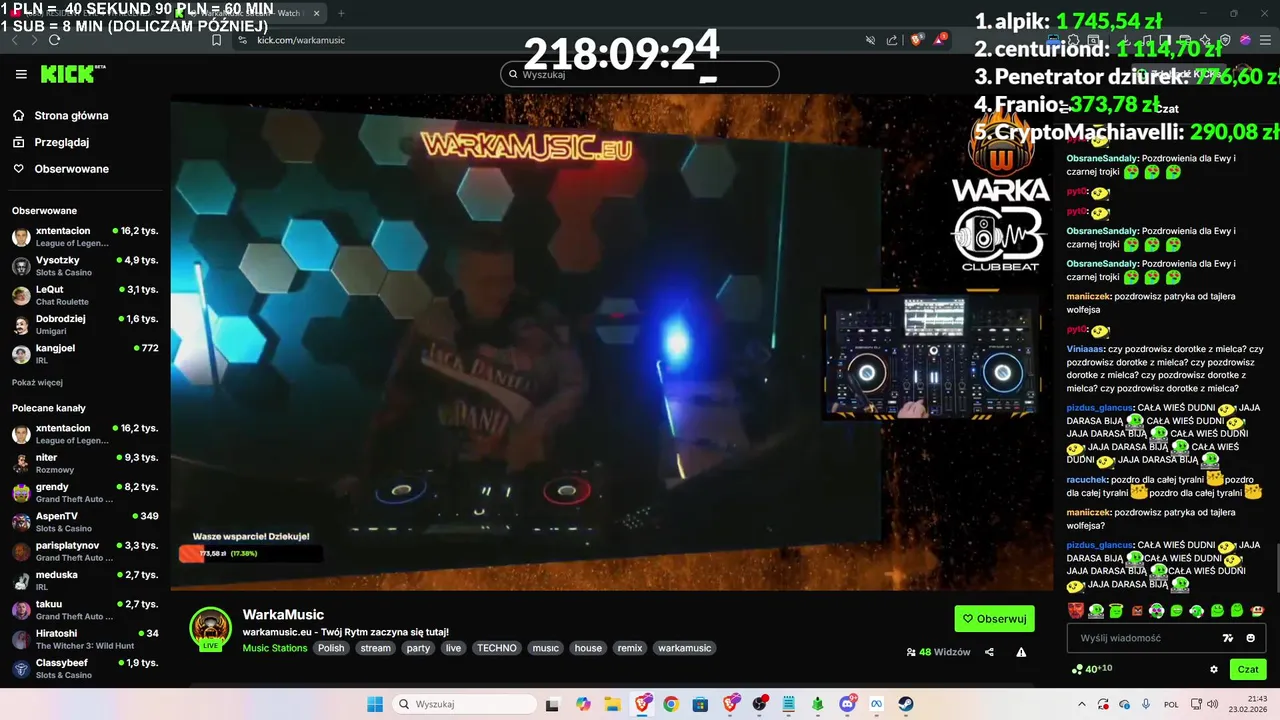
Task: Click the Kick Wyszukaj search field
Action: (x=640, y=74)
